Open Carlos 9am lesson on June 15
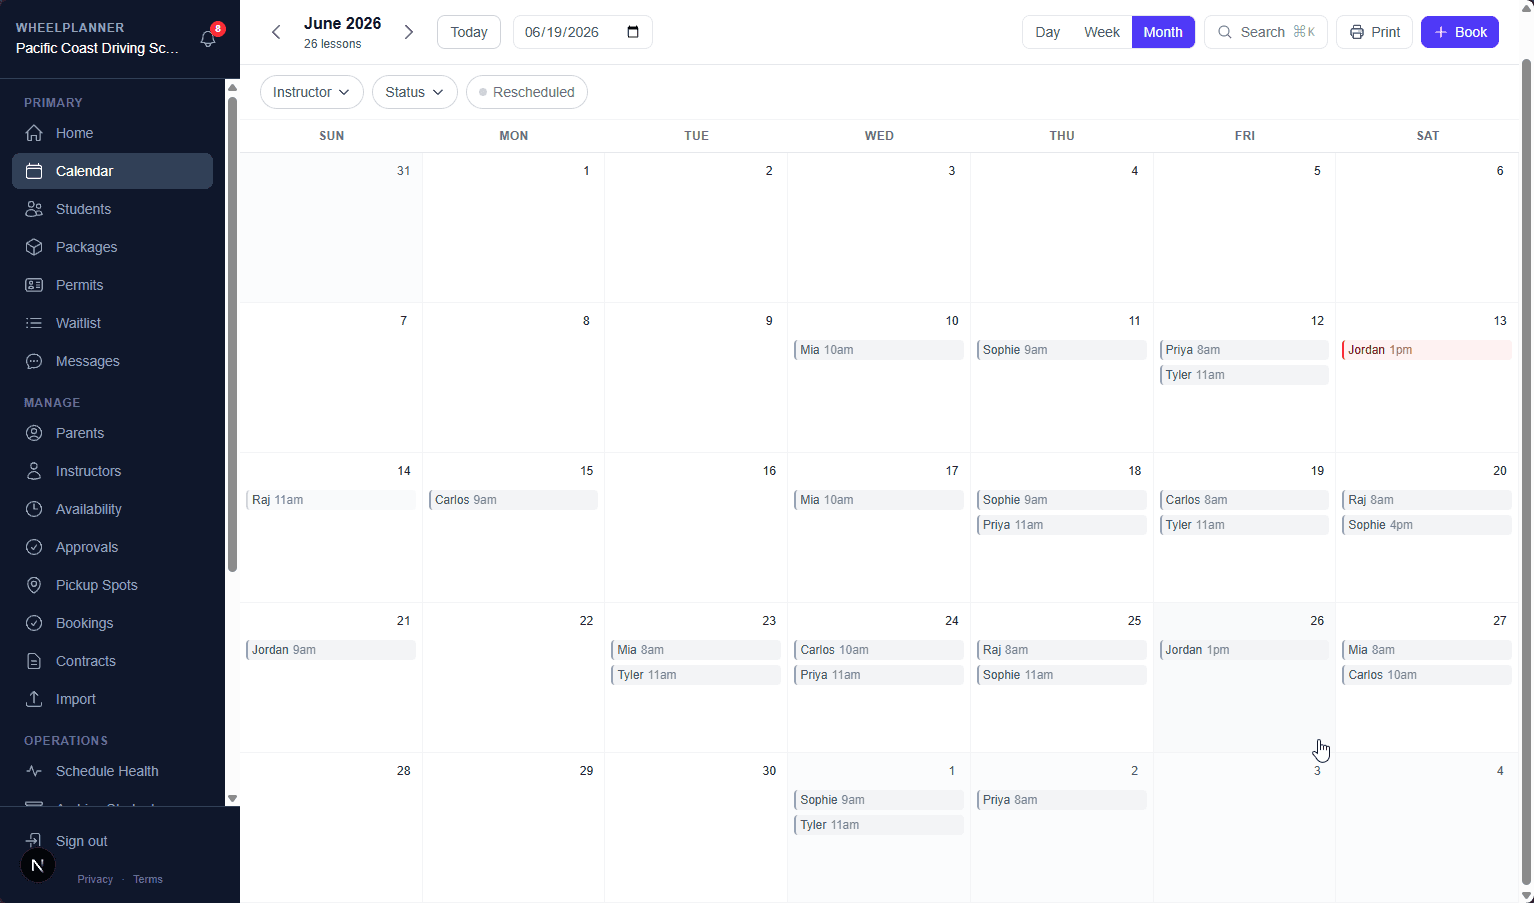Viewport: 1534px width, 903px height. (x=514, y=500)
